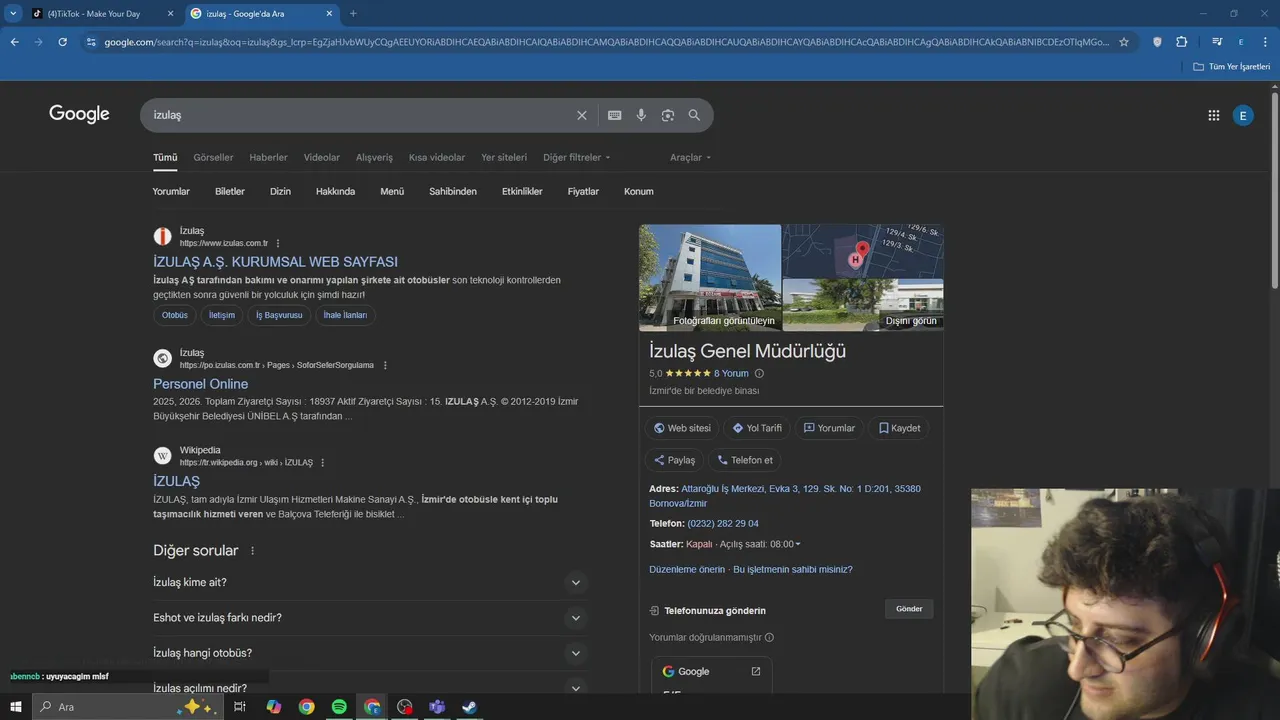
Task: Search by image with the camera lens icon
Action: (x=668, y=115)
